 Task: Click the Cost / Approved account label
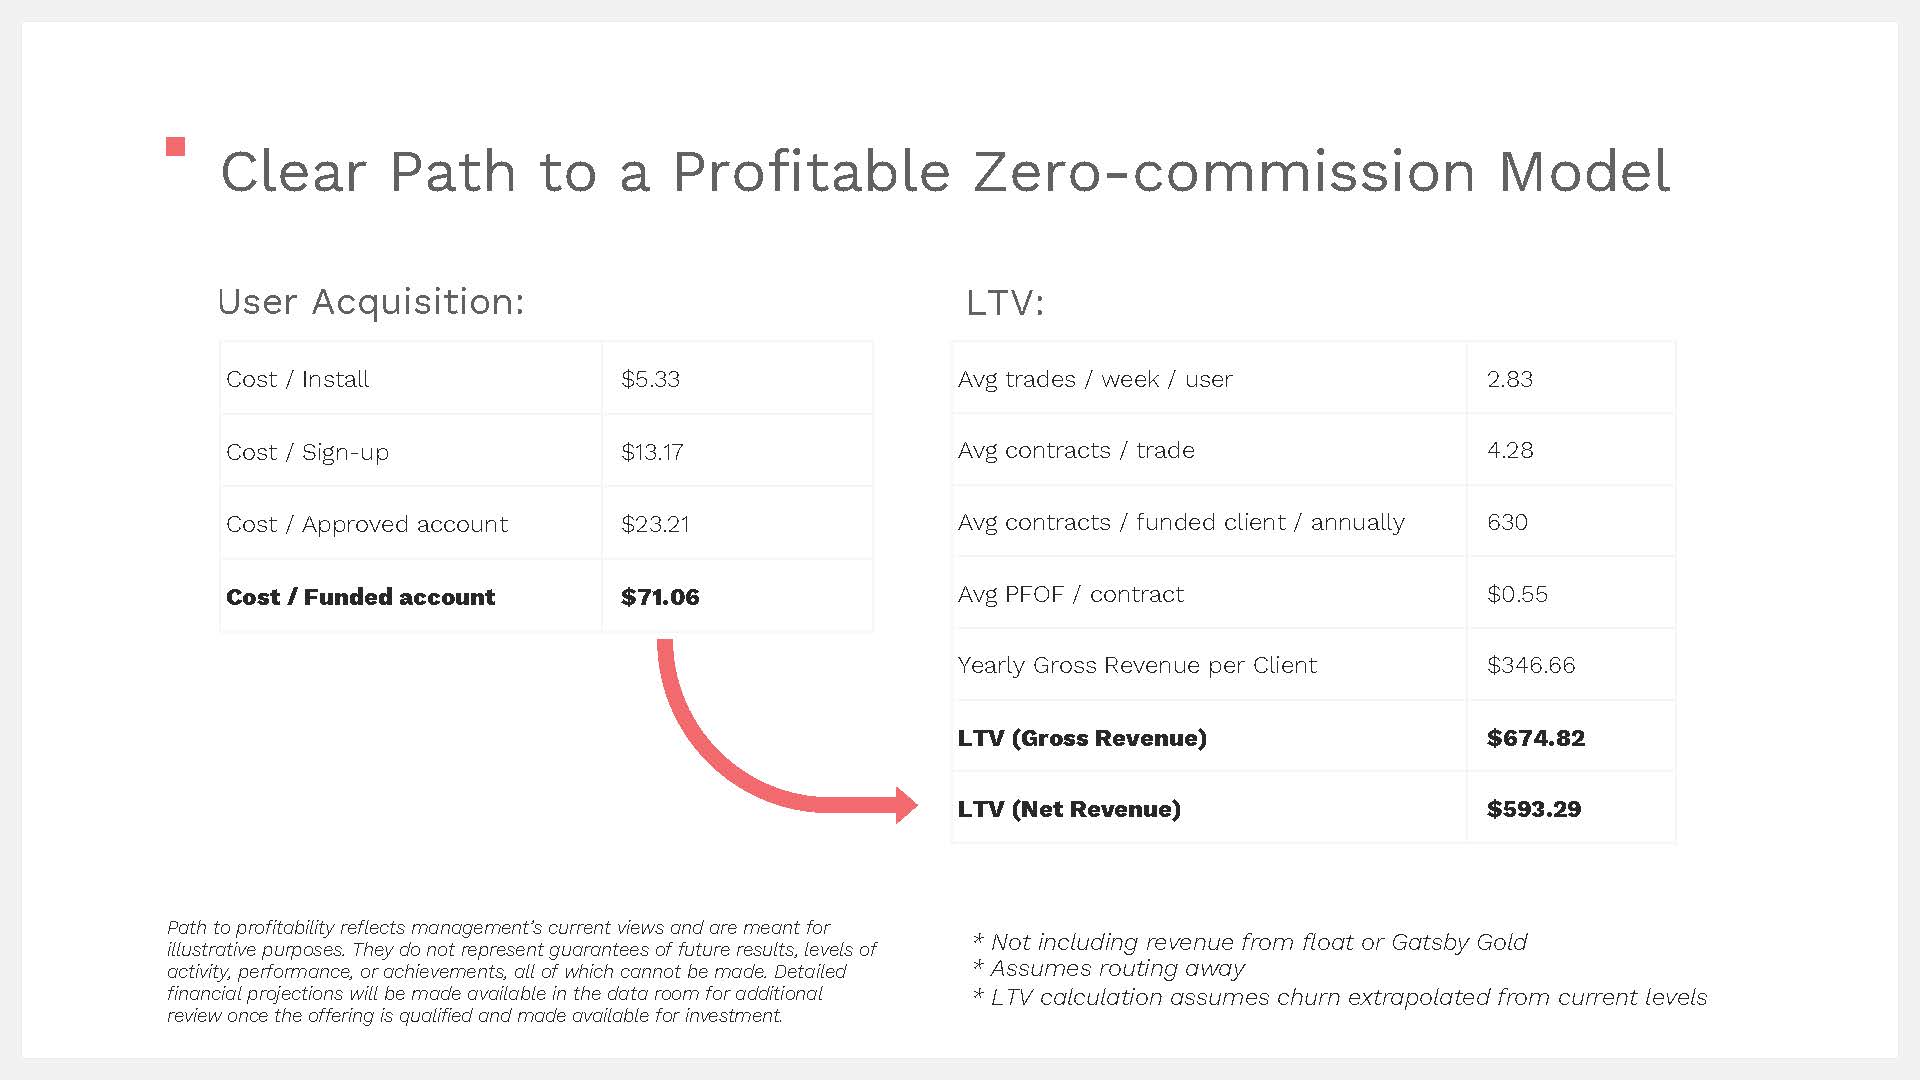tap(367, 524)
